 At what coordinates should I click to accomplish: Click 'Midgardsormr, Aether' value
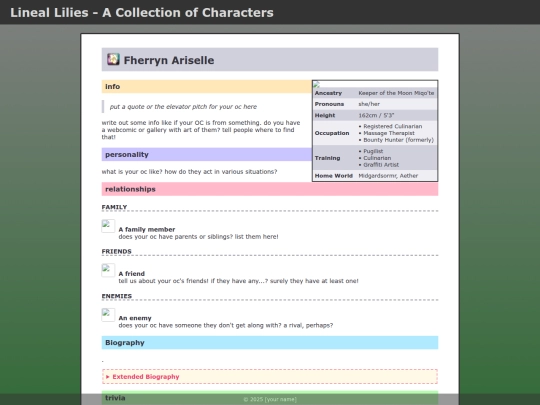(x=388, y=176)
